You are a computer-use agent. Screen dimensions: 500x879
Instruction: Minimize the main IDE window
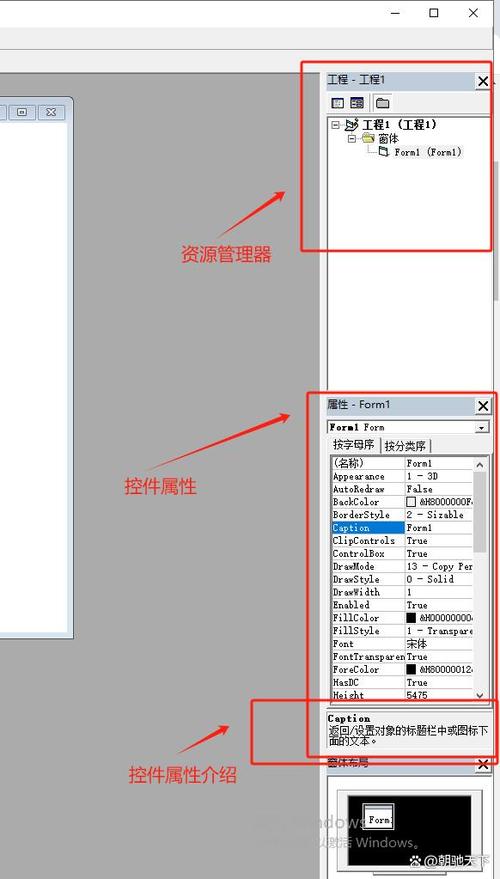click(395, 12)
